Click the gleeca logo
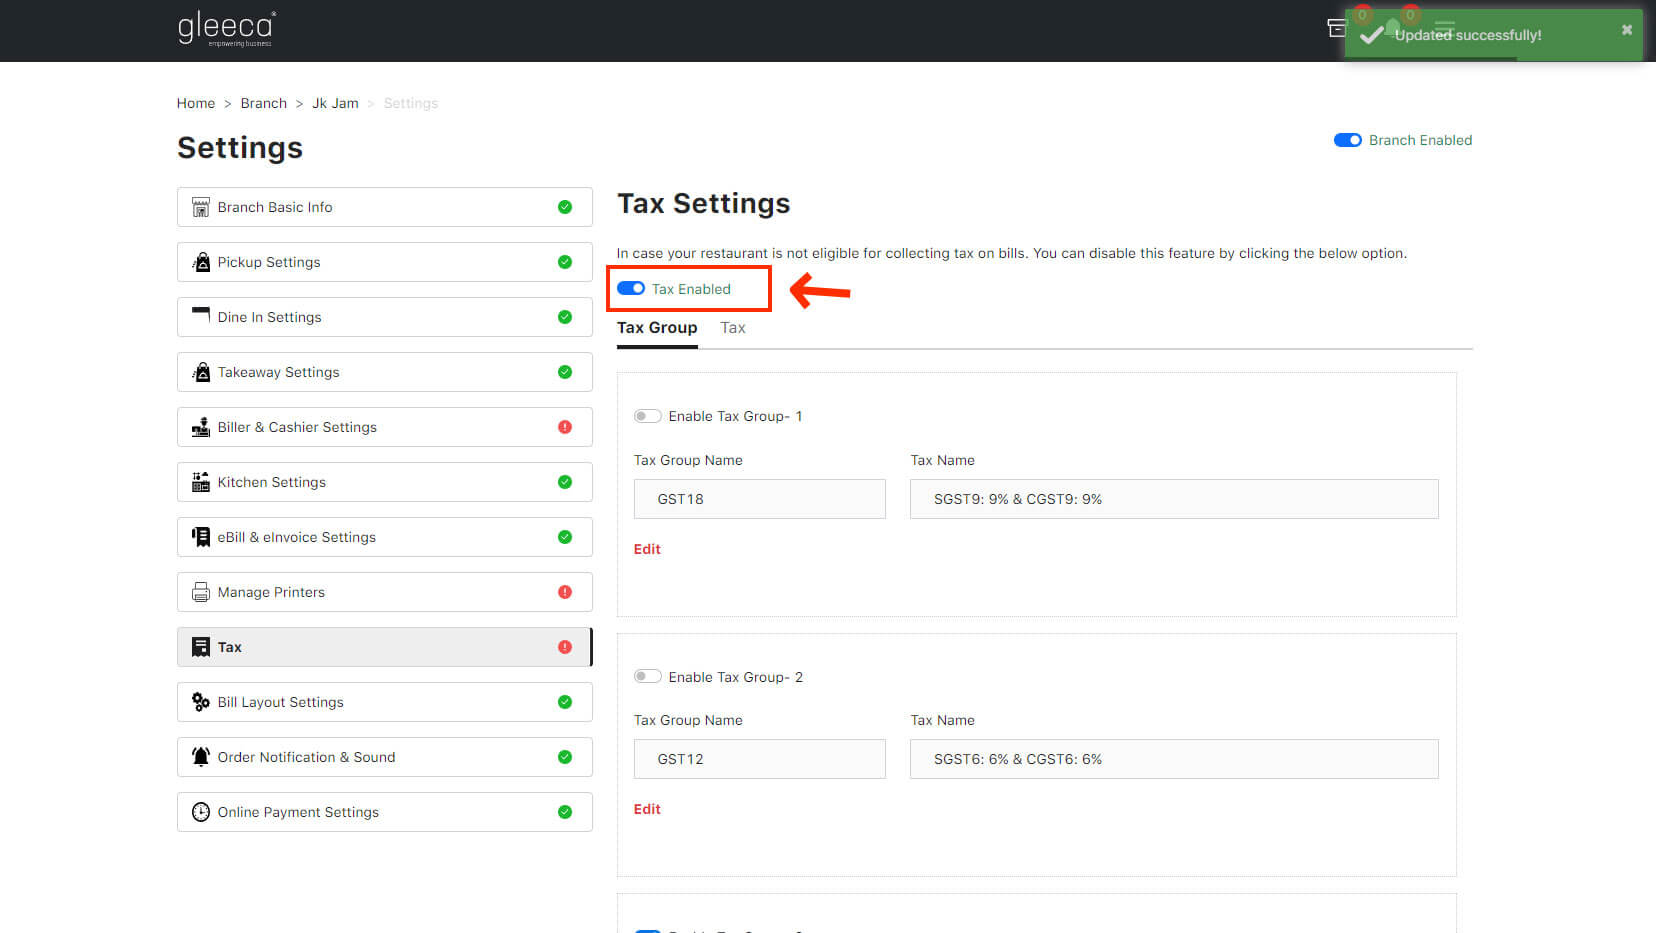 coord(227,28)
